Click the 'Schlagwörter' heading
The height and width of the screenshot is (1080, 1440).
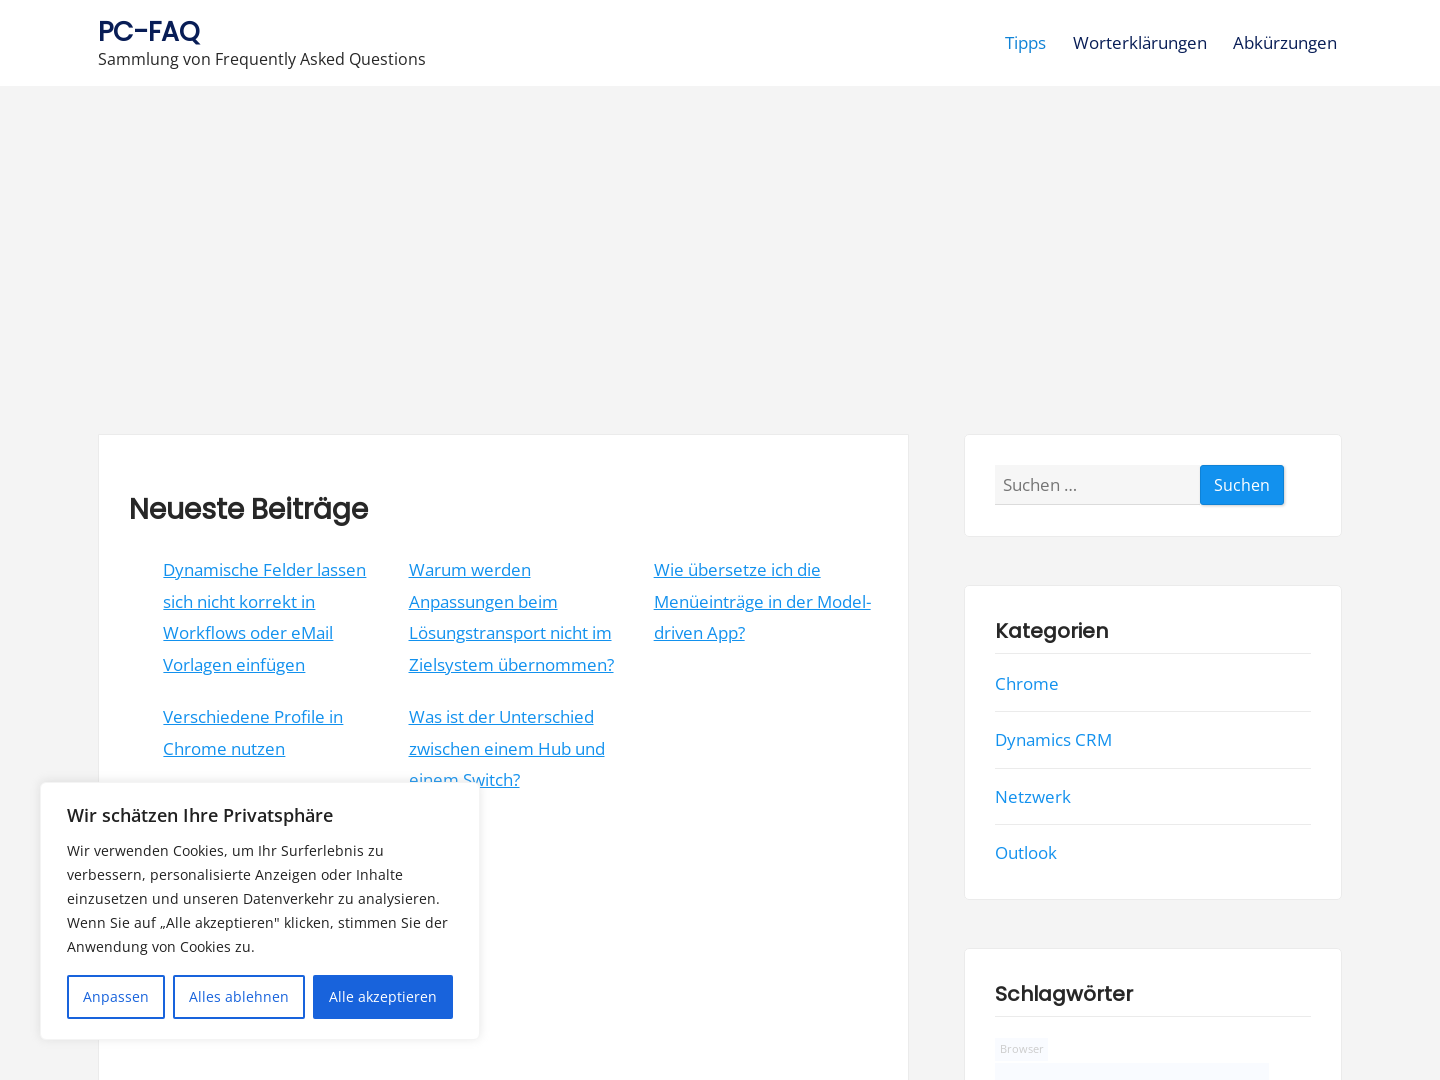point(1064,994)
